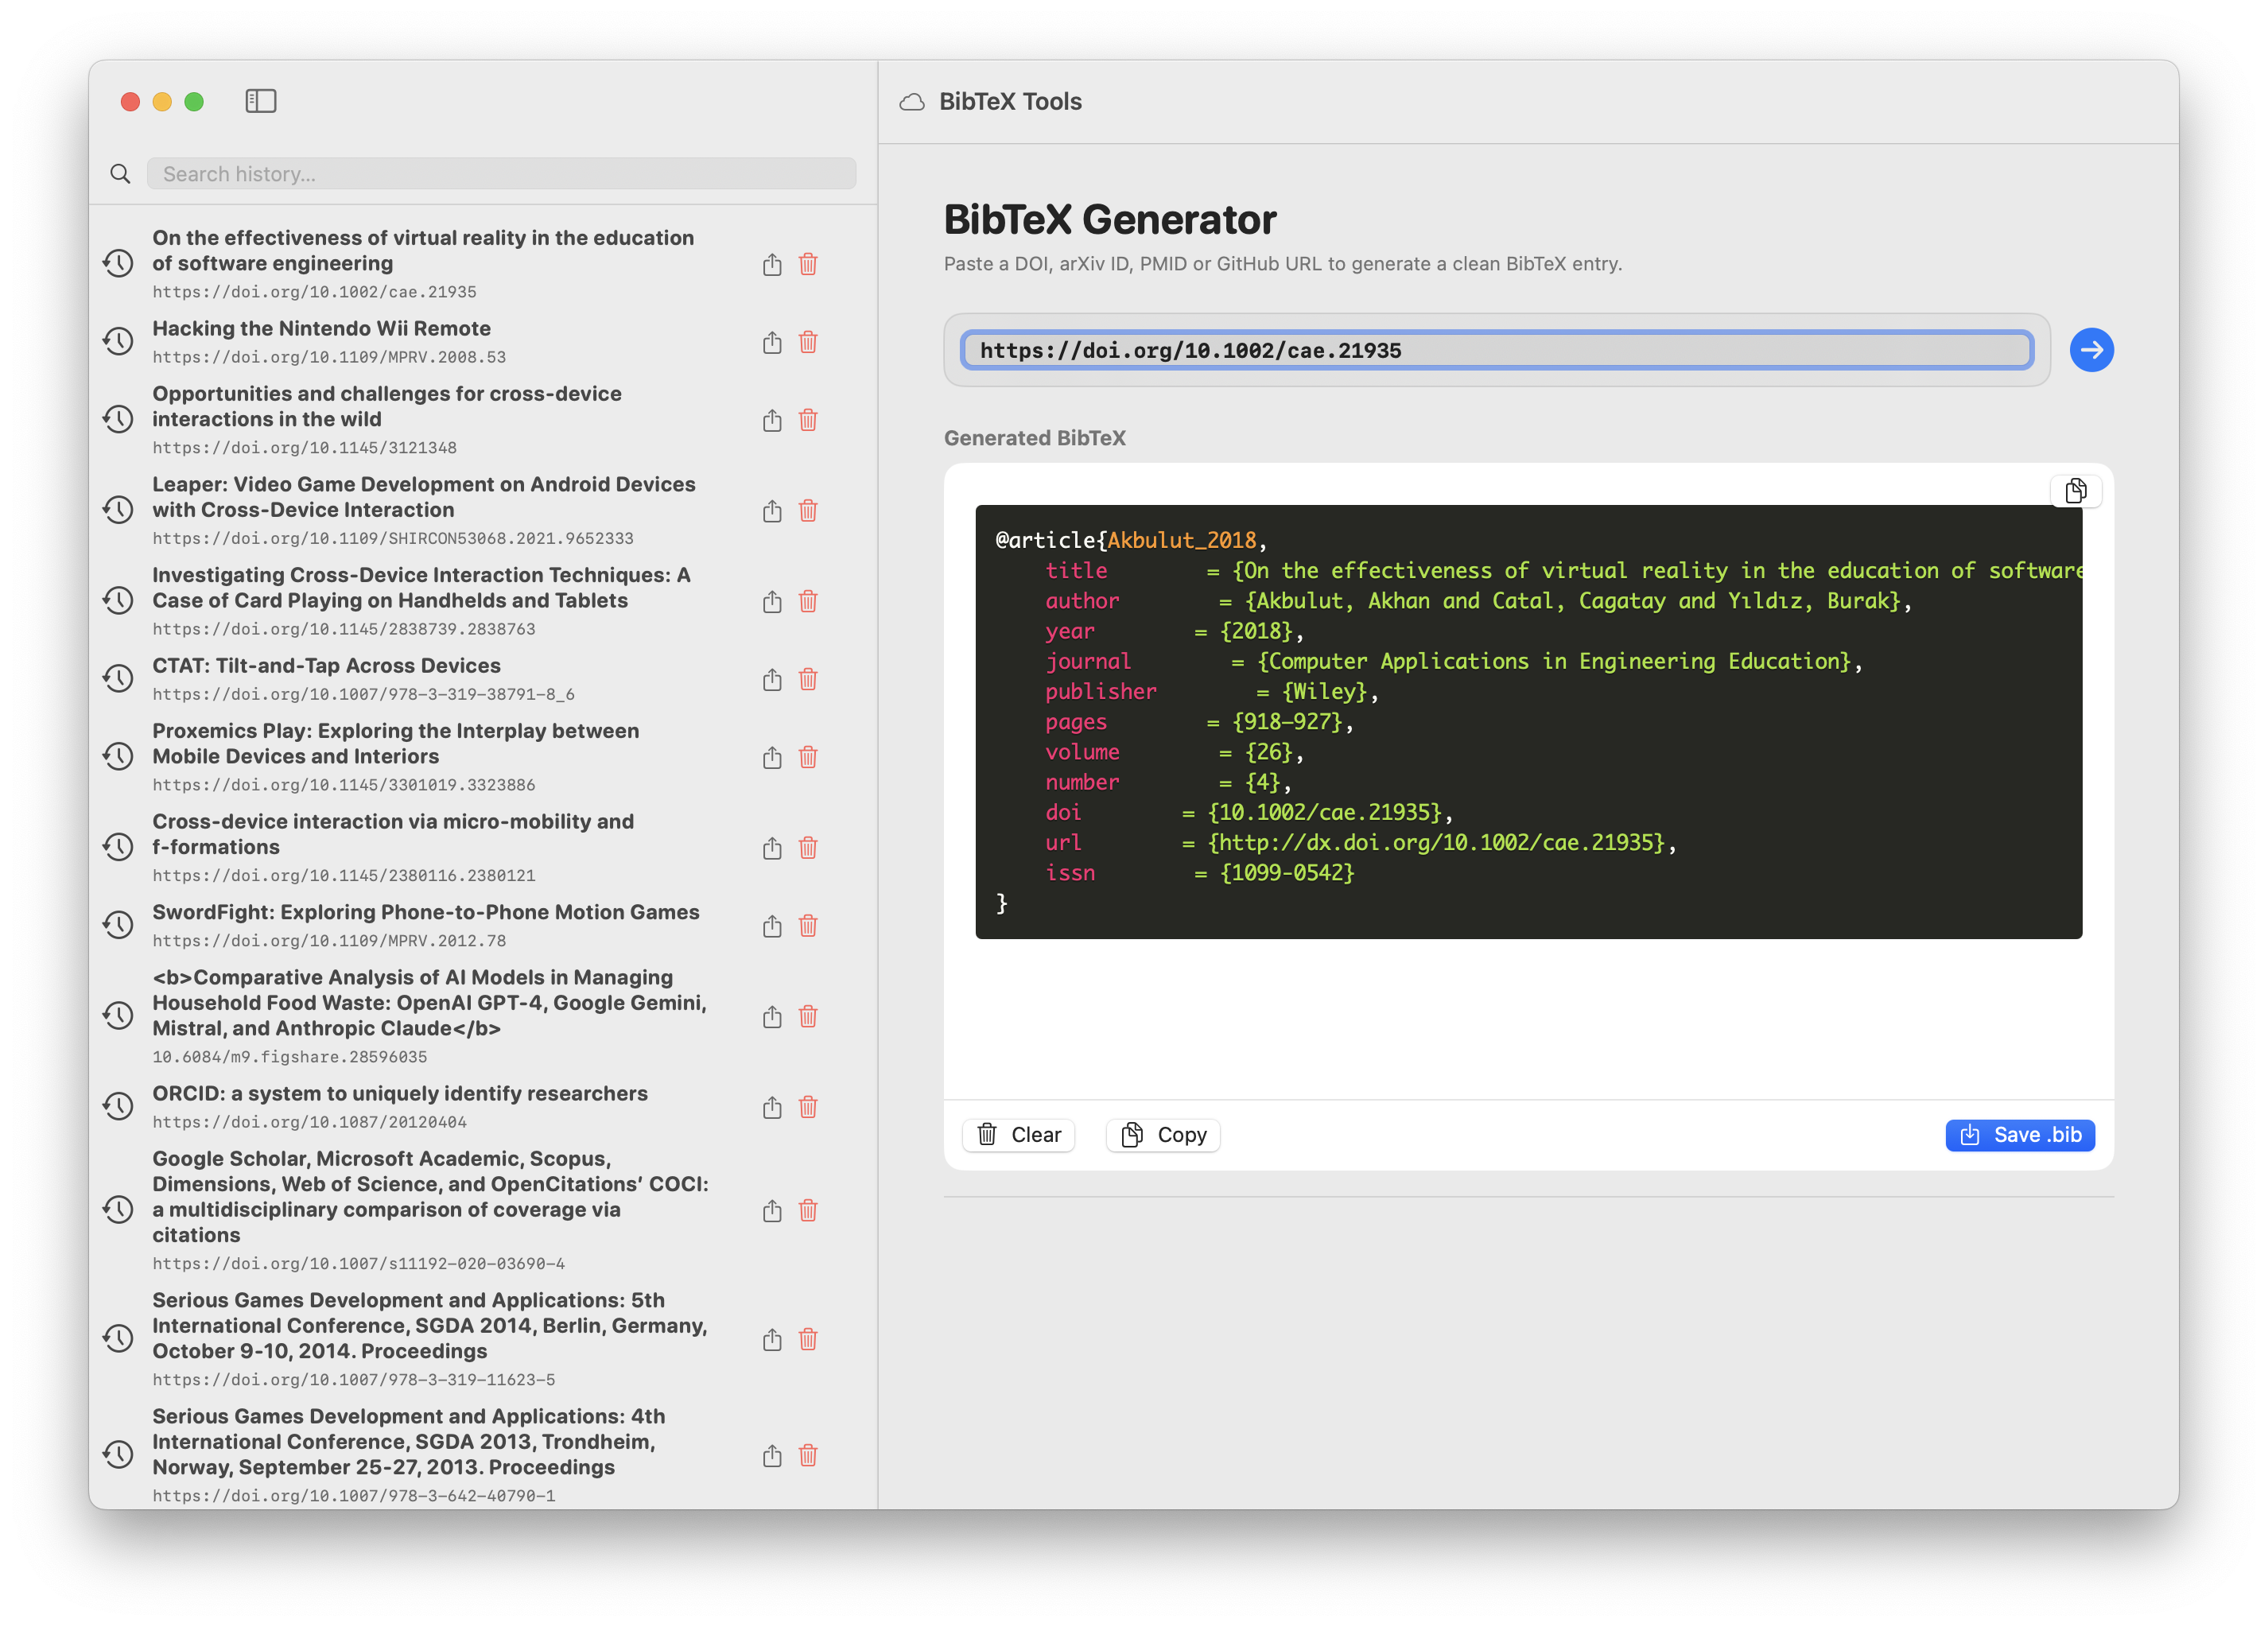Share the 'On the effectiveness of virtual reality' entry
Image resolution: width=2268 pixels, height=1627 pixels.
772,264
